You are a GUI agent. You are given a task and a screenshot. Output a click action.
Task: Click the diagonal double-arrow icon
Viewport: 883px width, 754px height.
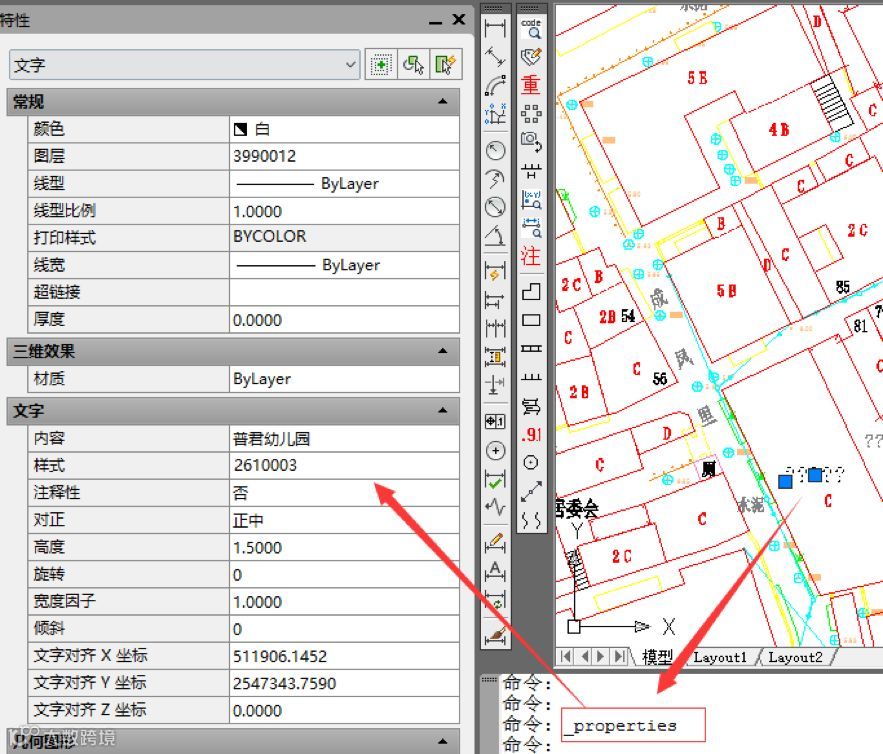531,491
